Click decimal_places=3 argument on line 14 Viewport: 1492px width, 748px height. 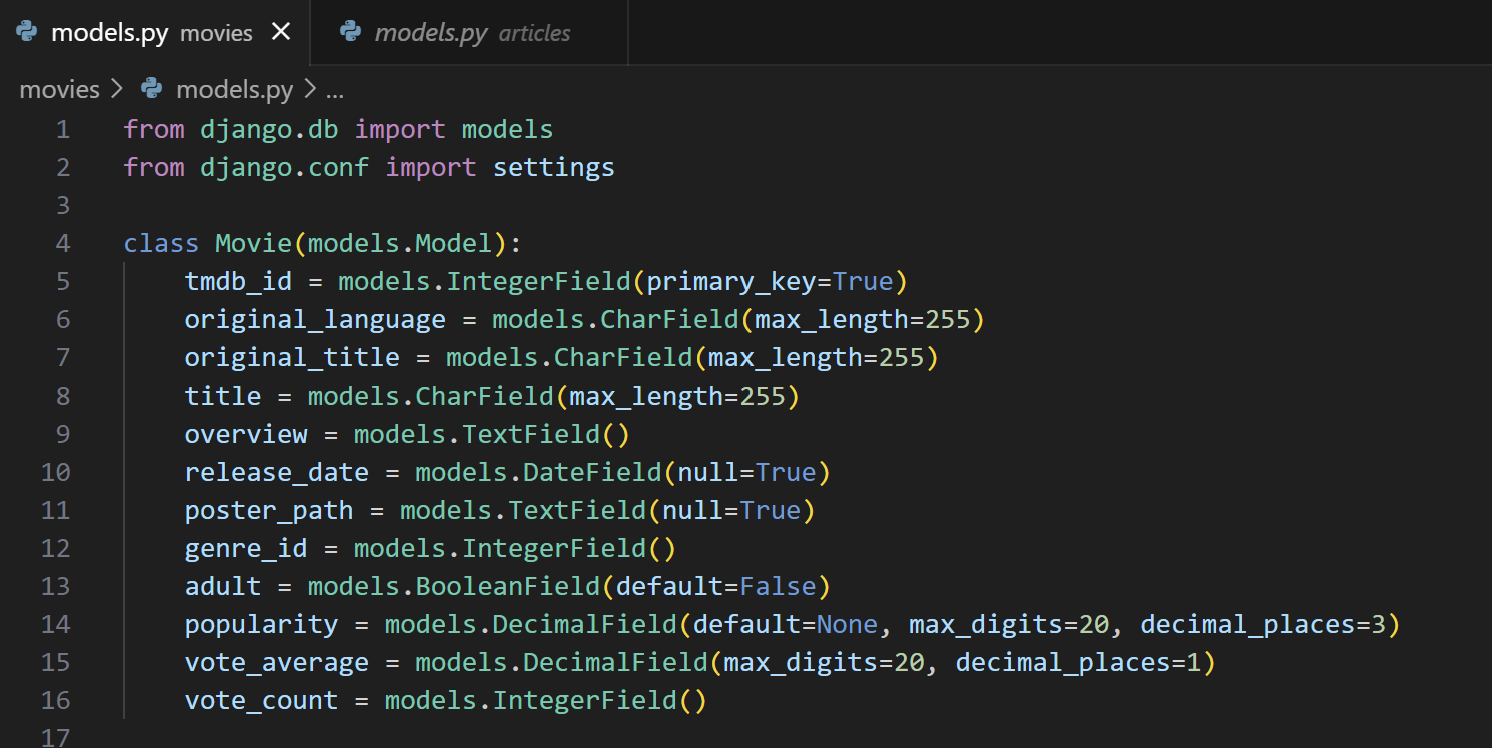point(1262,625)
